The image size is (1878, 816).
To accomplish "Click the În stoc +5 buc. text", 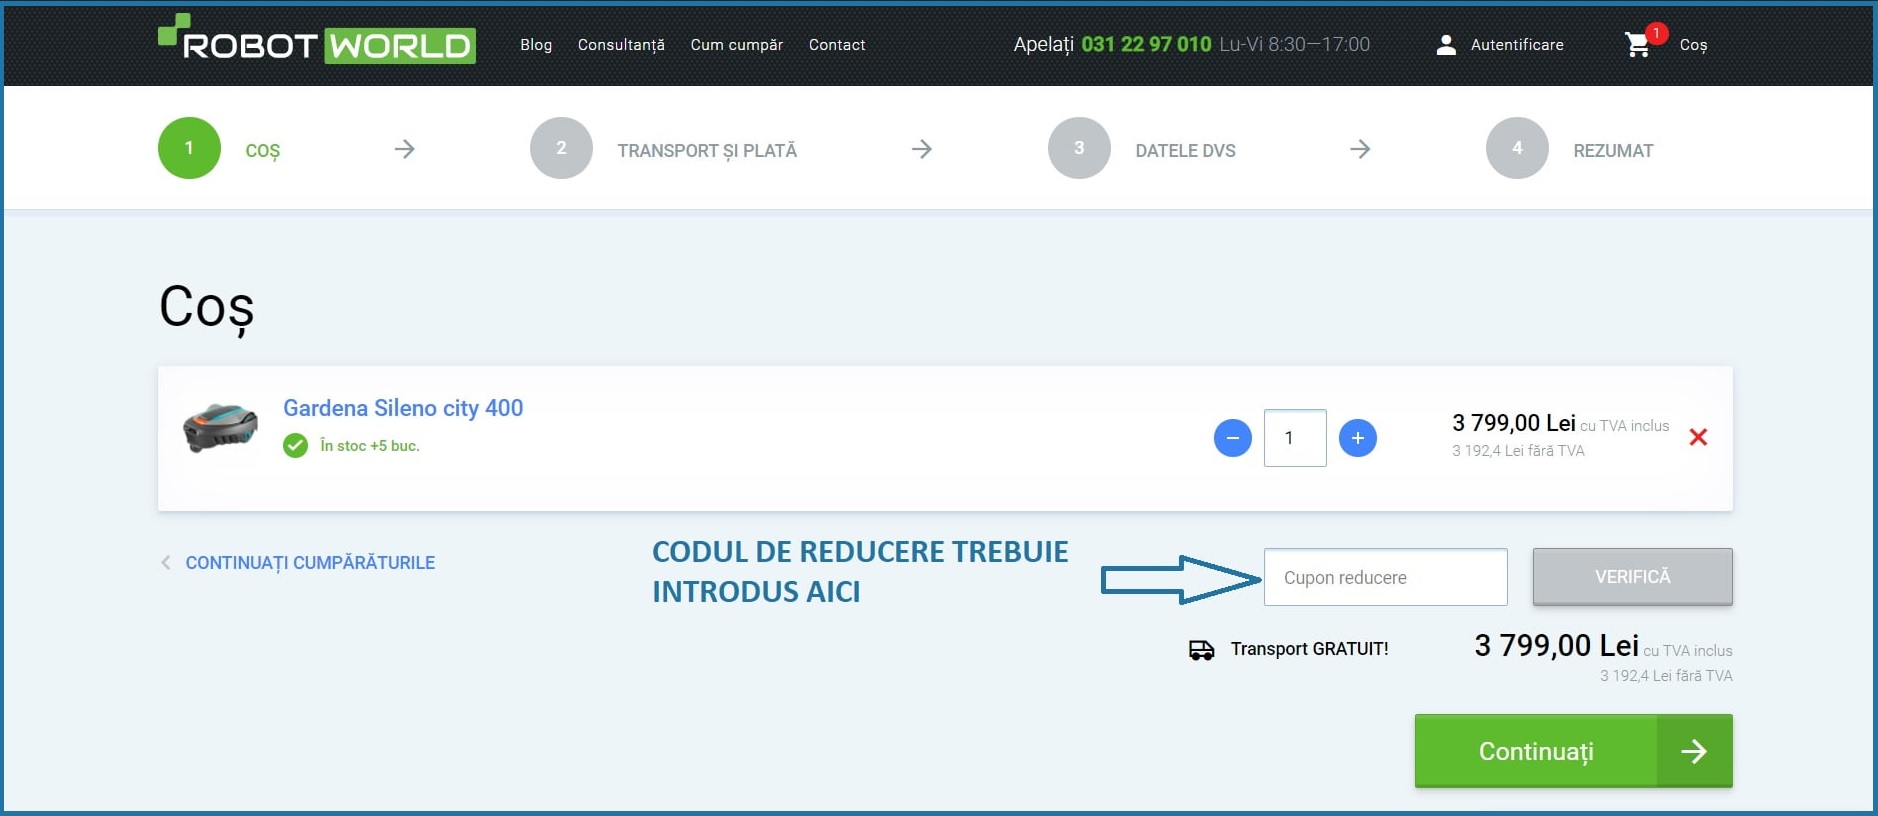I will (x=370, y=446).
